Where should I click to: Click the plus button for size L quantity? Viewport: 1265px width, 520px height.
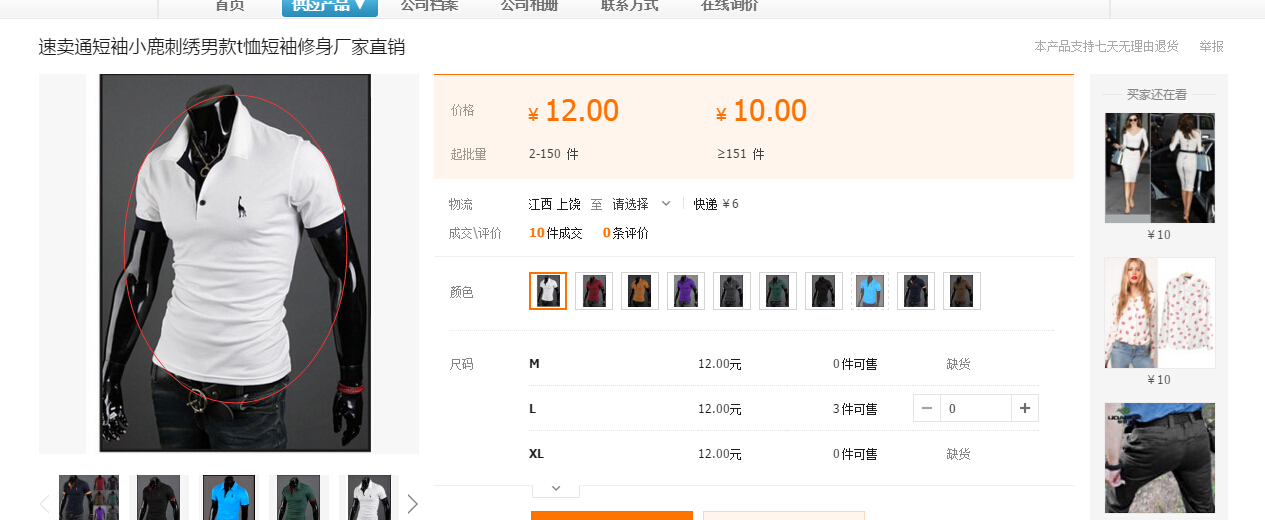1024,408
